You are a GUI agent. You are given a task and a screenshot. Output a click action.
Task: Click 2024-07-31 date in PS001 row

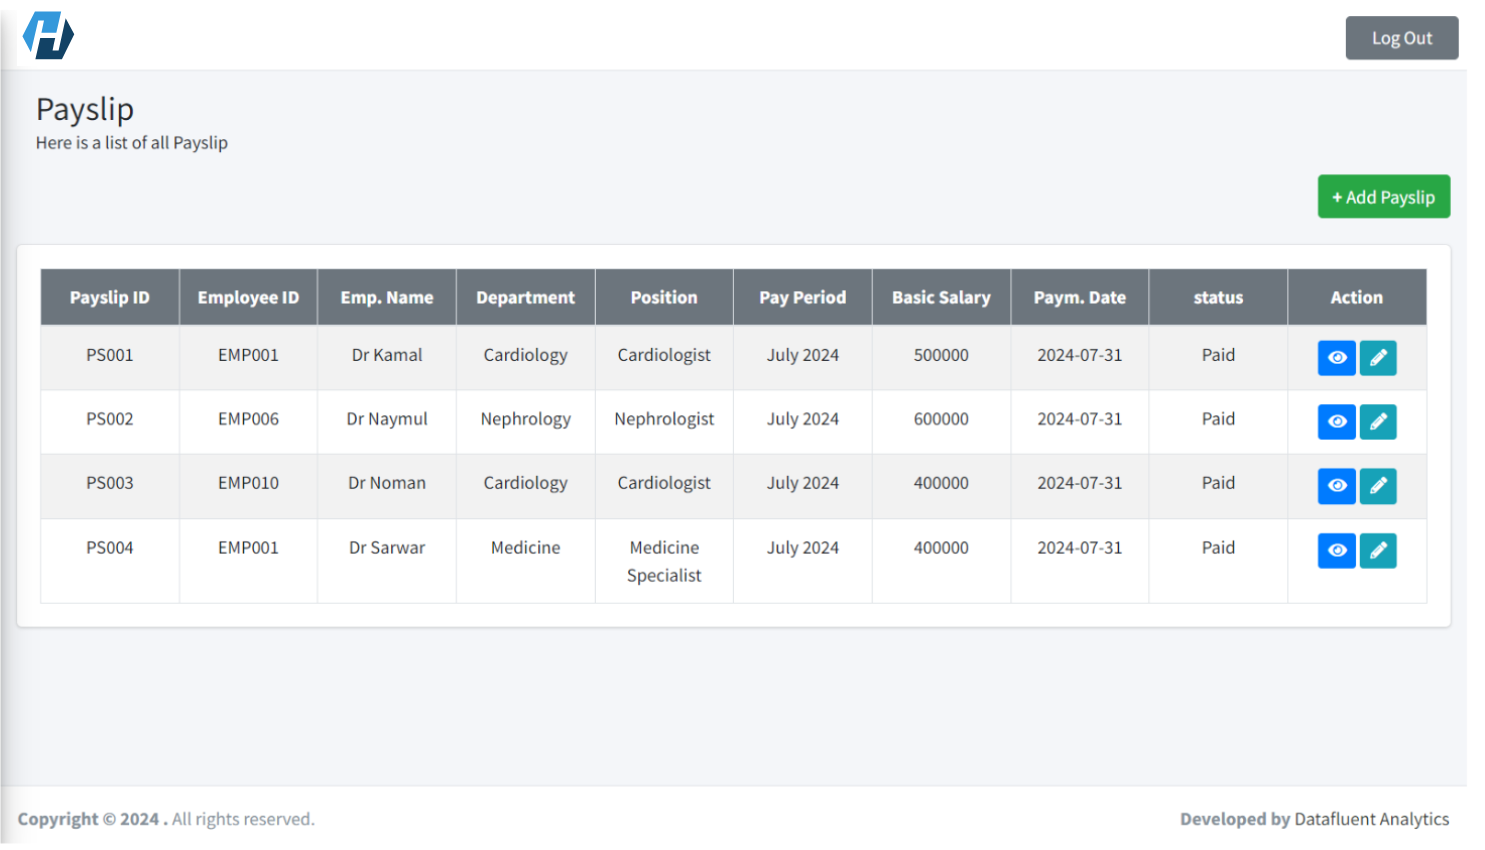1080,355
